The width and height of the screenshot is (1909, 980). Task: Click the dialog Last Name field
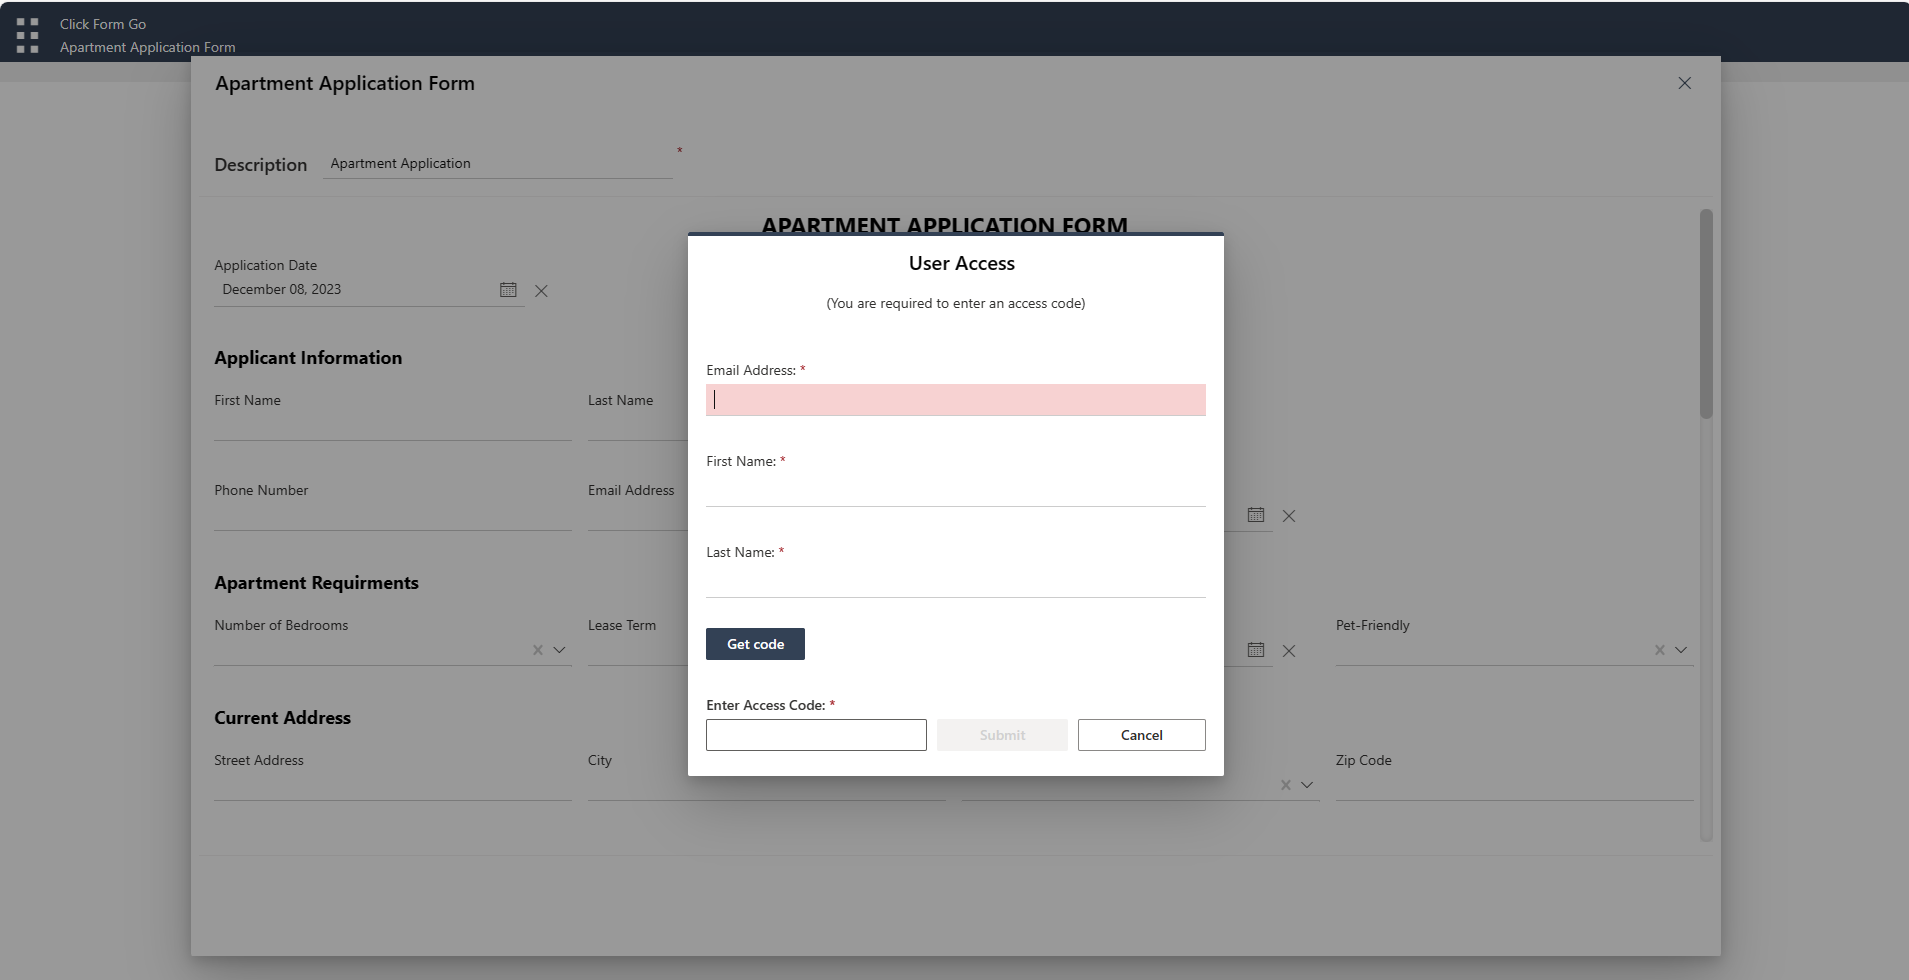(x=955, y=582)
